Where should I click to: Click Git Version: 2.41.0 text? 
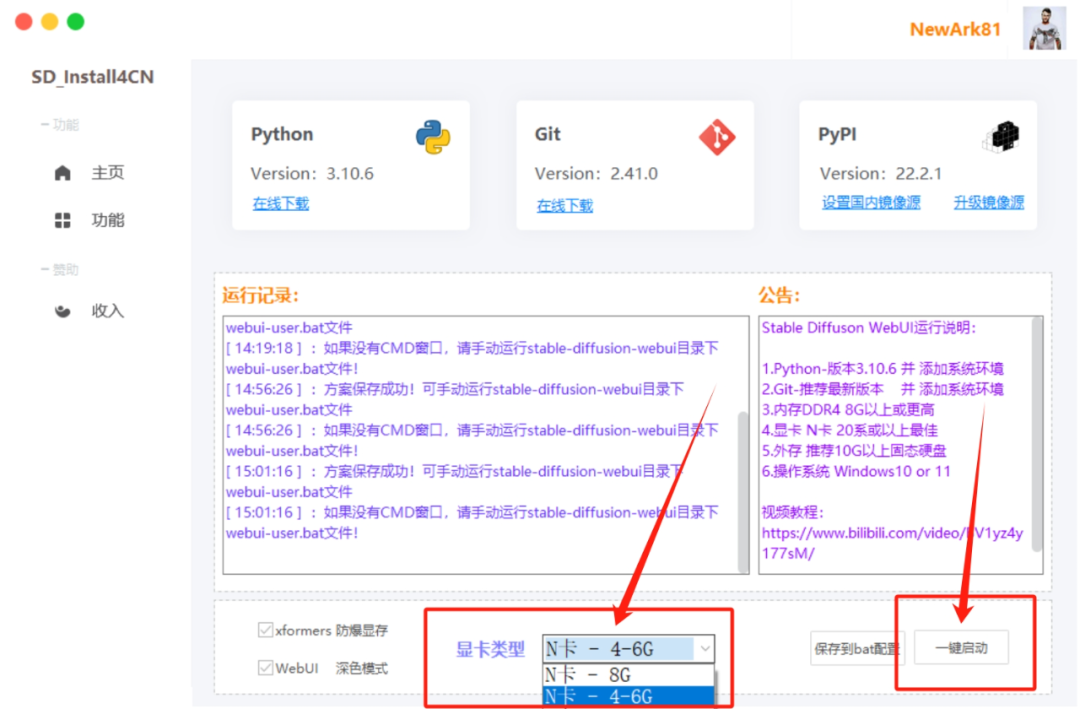point(596,174)
